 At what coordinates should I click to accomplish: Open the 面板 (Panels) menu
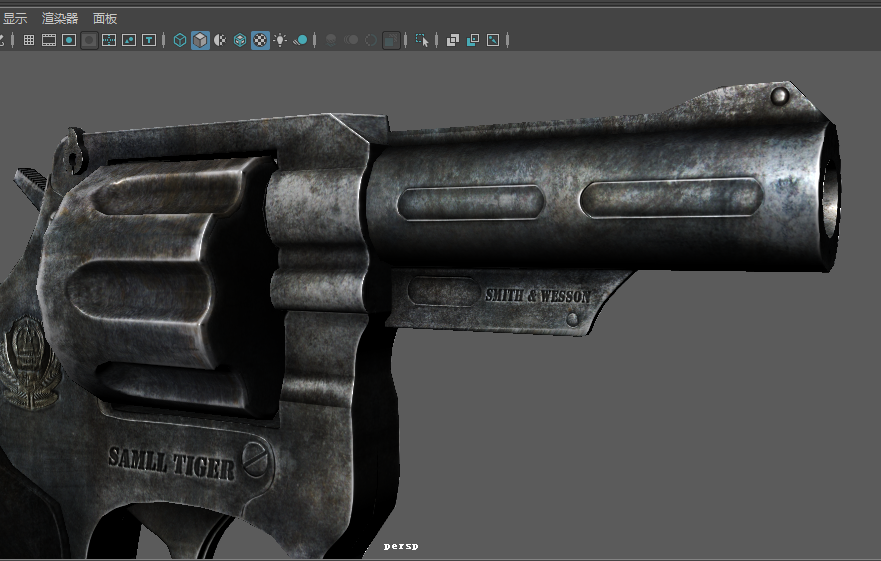(105, 19)
